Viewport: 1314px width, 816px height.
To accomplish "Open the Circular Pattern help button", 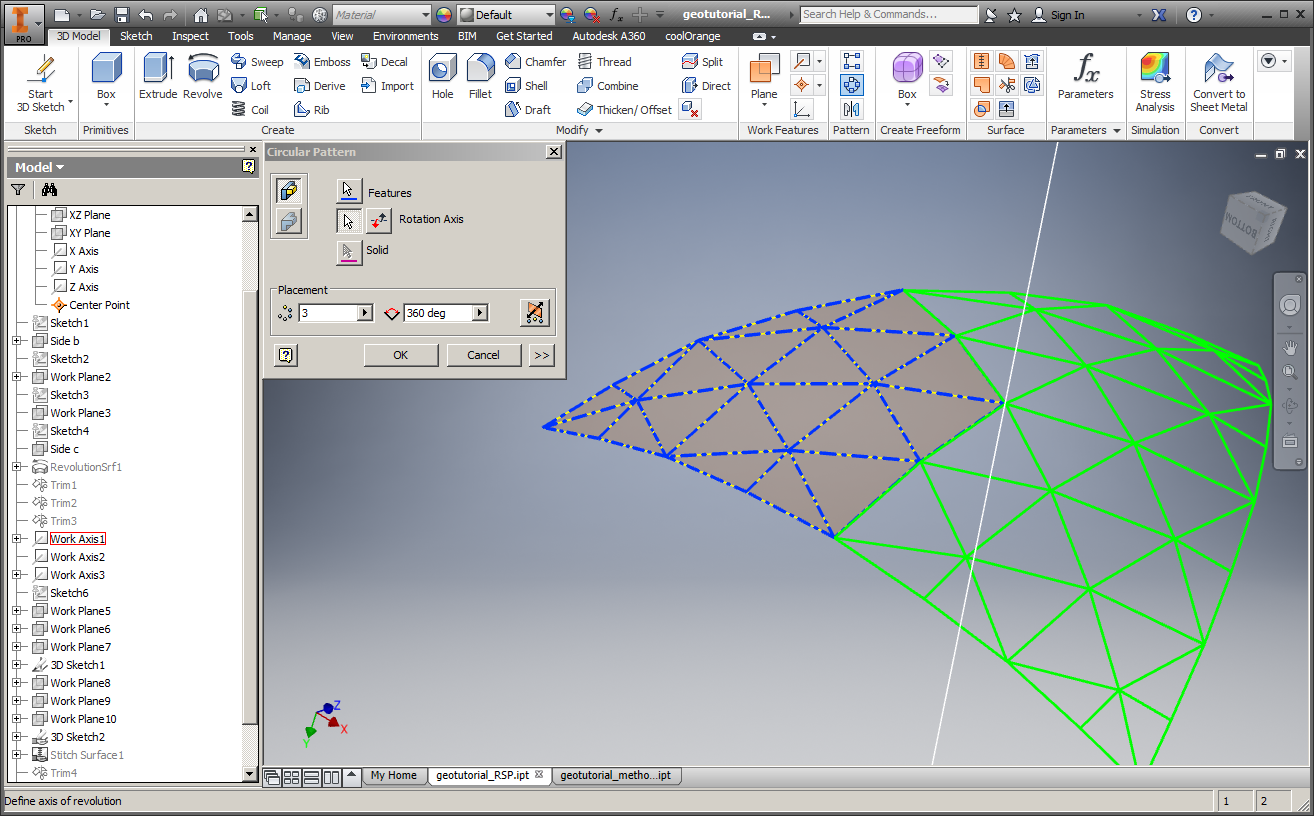I will click(285, 355).
